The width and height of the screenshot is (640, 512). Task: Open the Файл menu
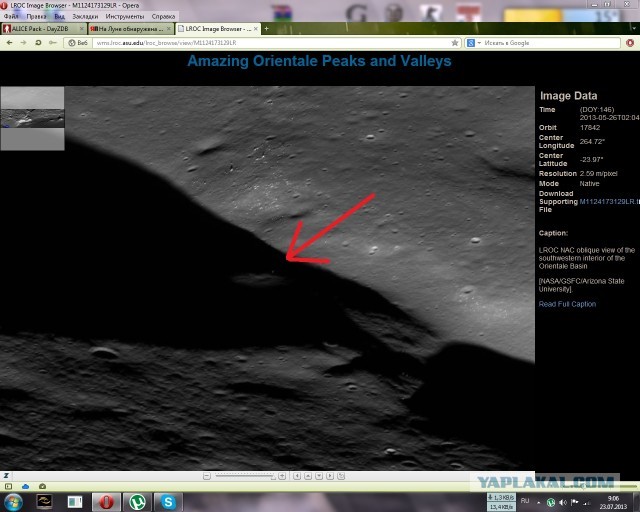11,16
